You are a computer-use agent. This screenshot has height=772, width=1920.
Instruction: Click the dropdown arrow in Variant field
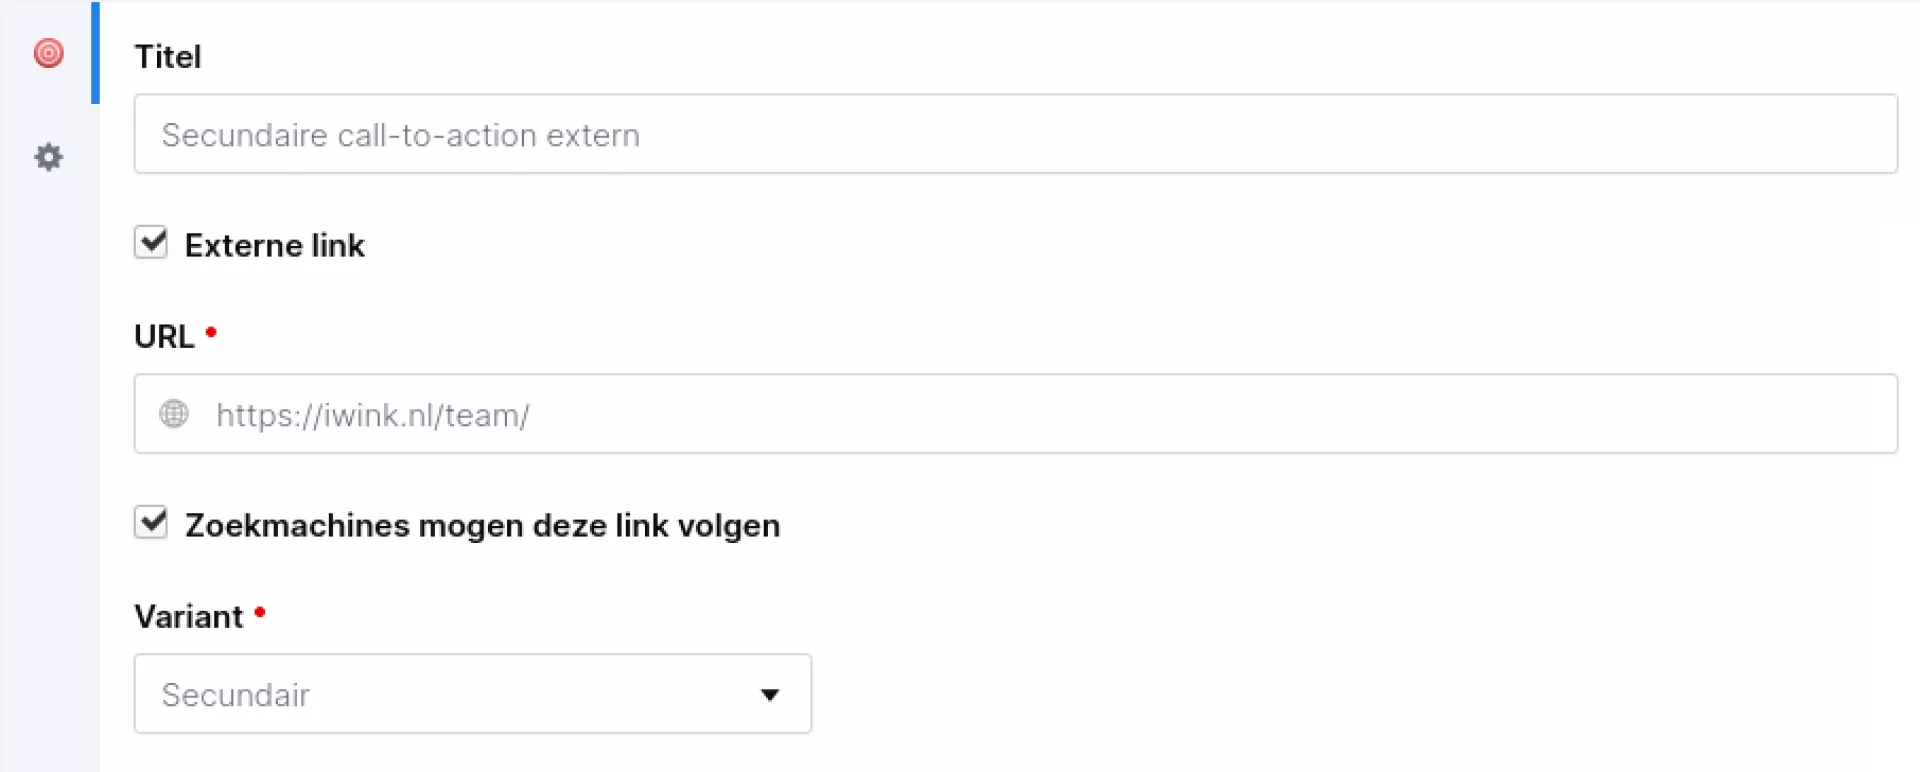[769, 695]
